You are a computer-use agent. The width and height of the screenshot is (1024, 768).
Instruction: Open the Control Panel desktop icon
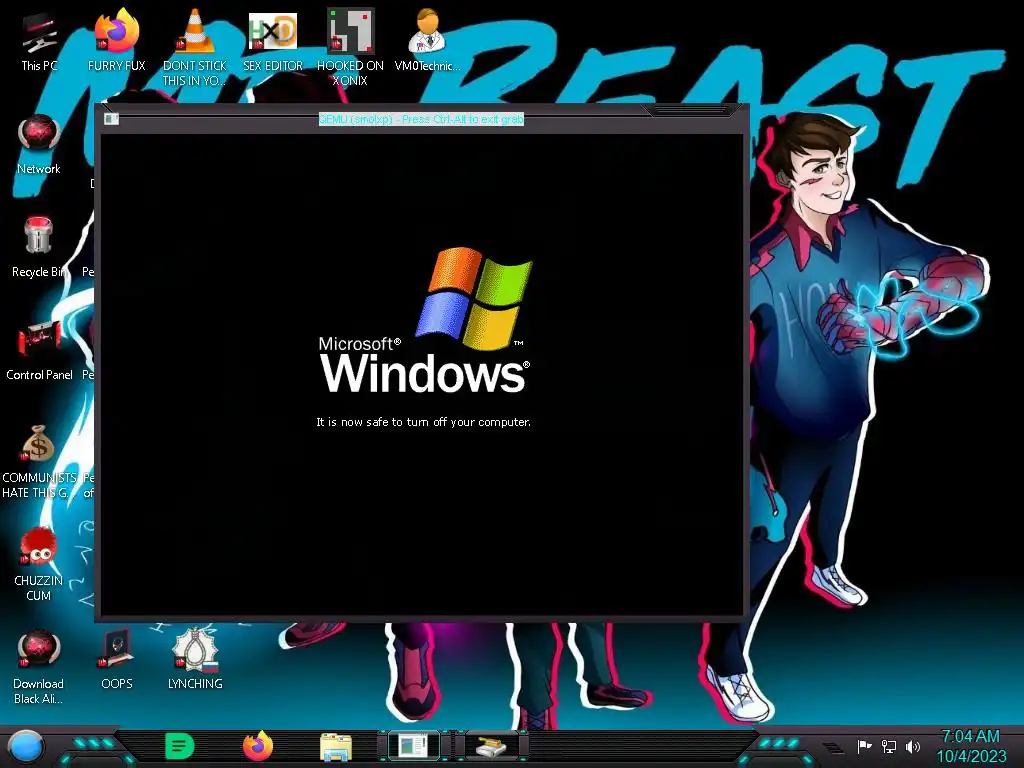click(39, 351)
